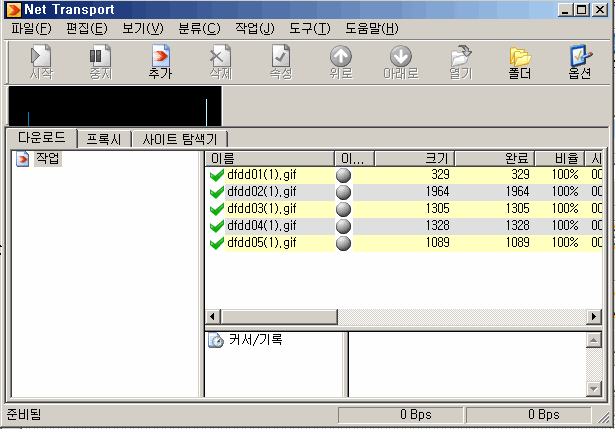Click gray status ball of dfdd05(1).gif
615x429 pixels.
344,243
